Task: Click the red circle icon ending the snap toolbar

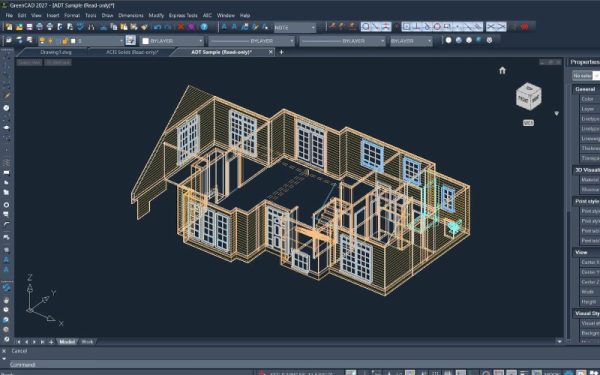Action: click(x=525, y=26)
